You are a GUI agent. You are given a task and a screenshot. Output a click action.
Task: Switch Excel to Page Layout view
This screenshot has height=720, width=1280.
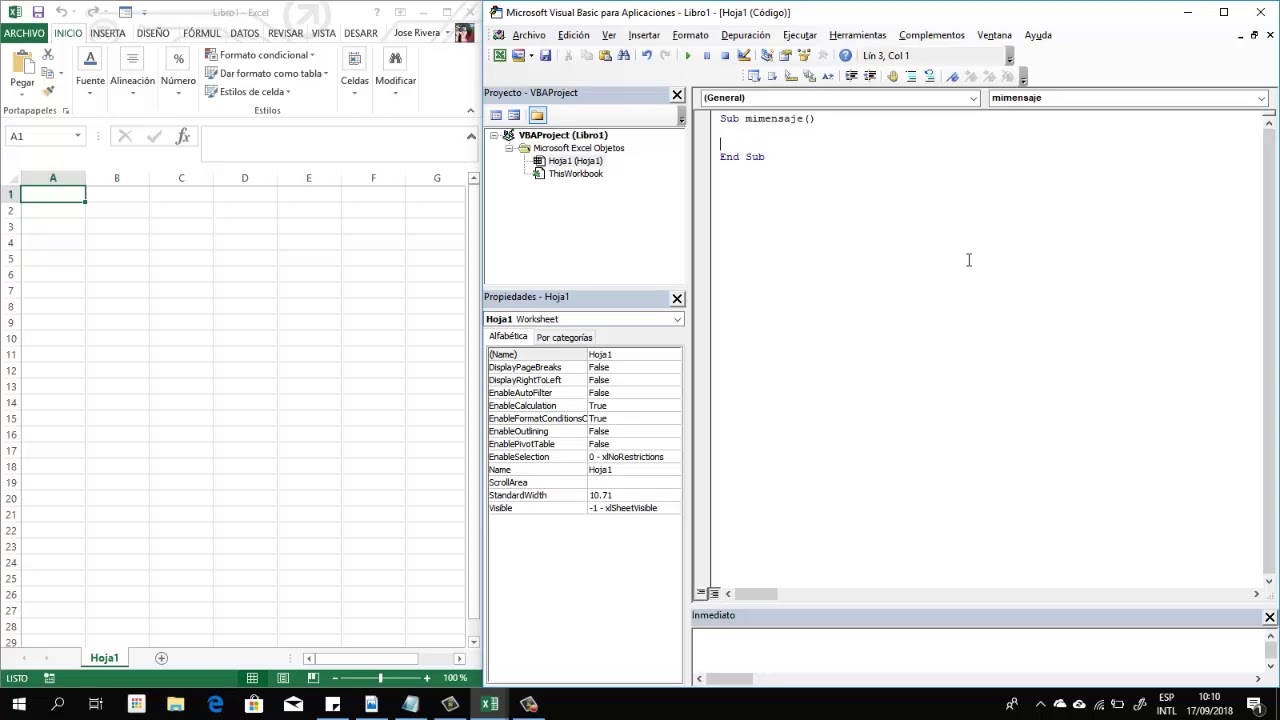coord(283,678)
